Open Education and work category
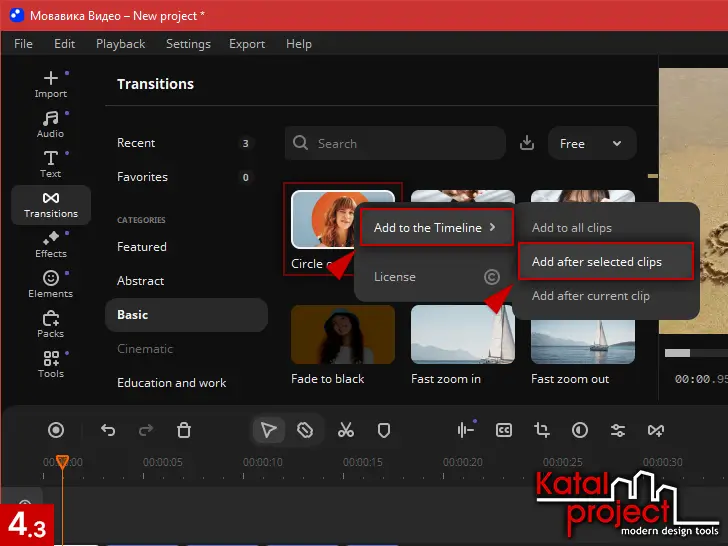The width and height of the screenshot is (728, 546). 171,383
